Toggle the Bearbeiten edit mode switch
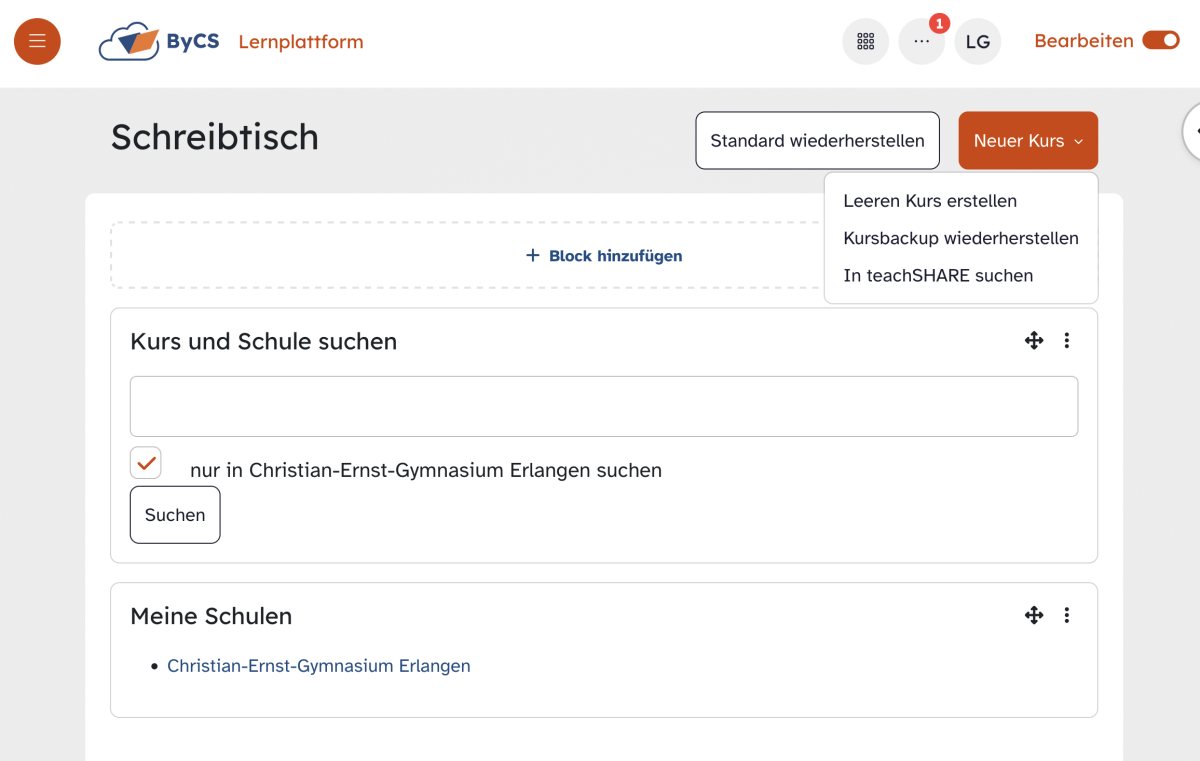This screenshot has width=1200, height=761. click(1160, 41)
